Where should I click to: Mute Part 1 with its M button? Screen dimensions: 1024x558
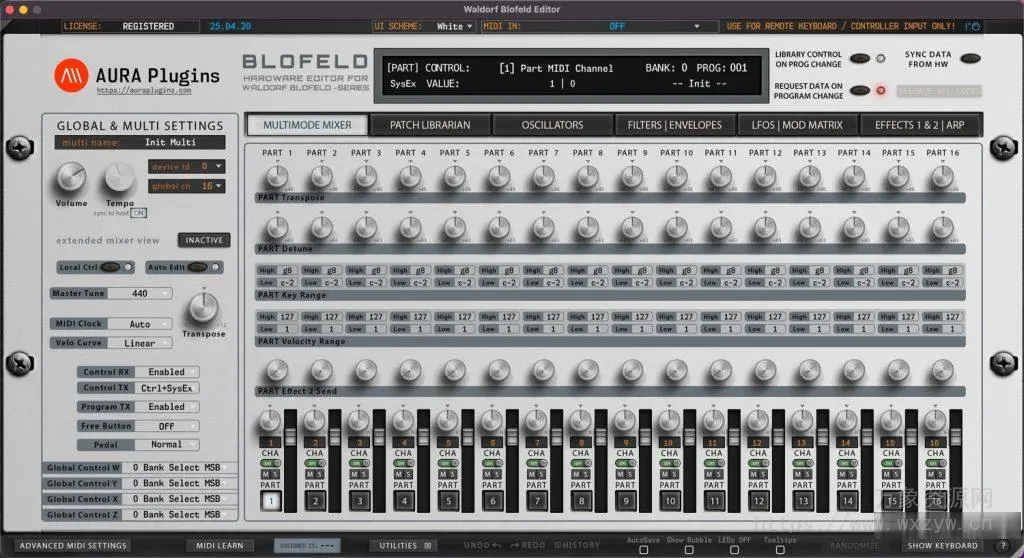pos(266,474)
